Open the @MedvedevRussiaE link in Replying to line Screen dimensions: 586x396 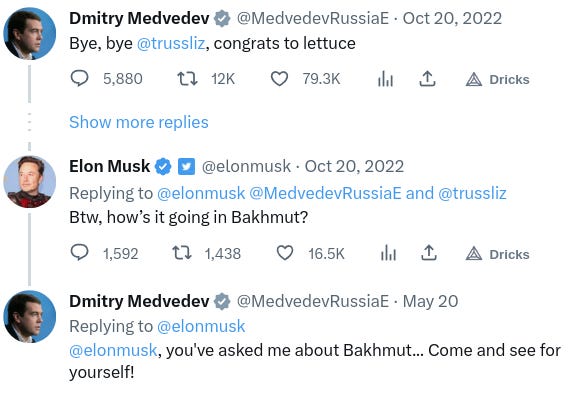point(325,194)
